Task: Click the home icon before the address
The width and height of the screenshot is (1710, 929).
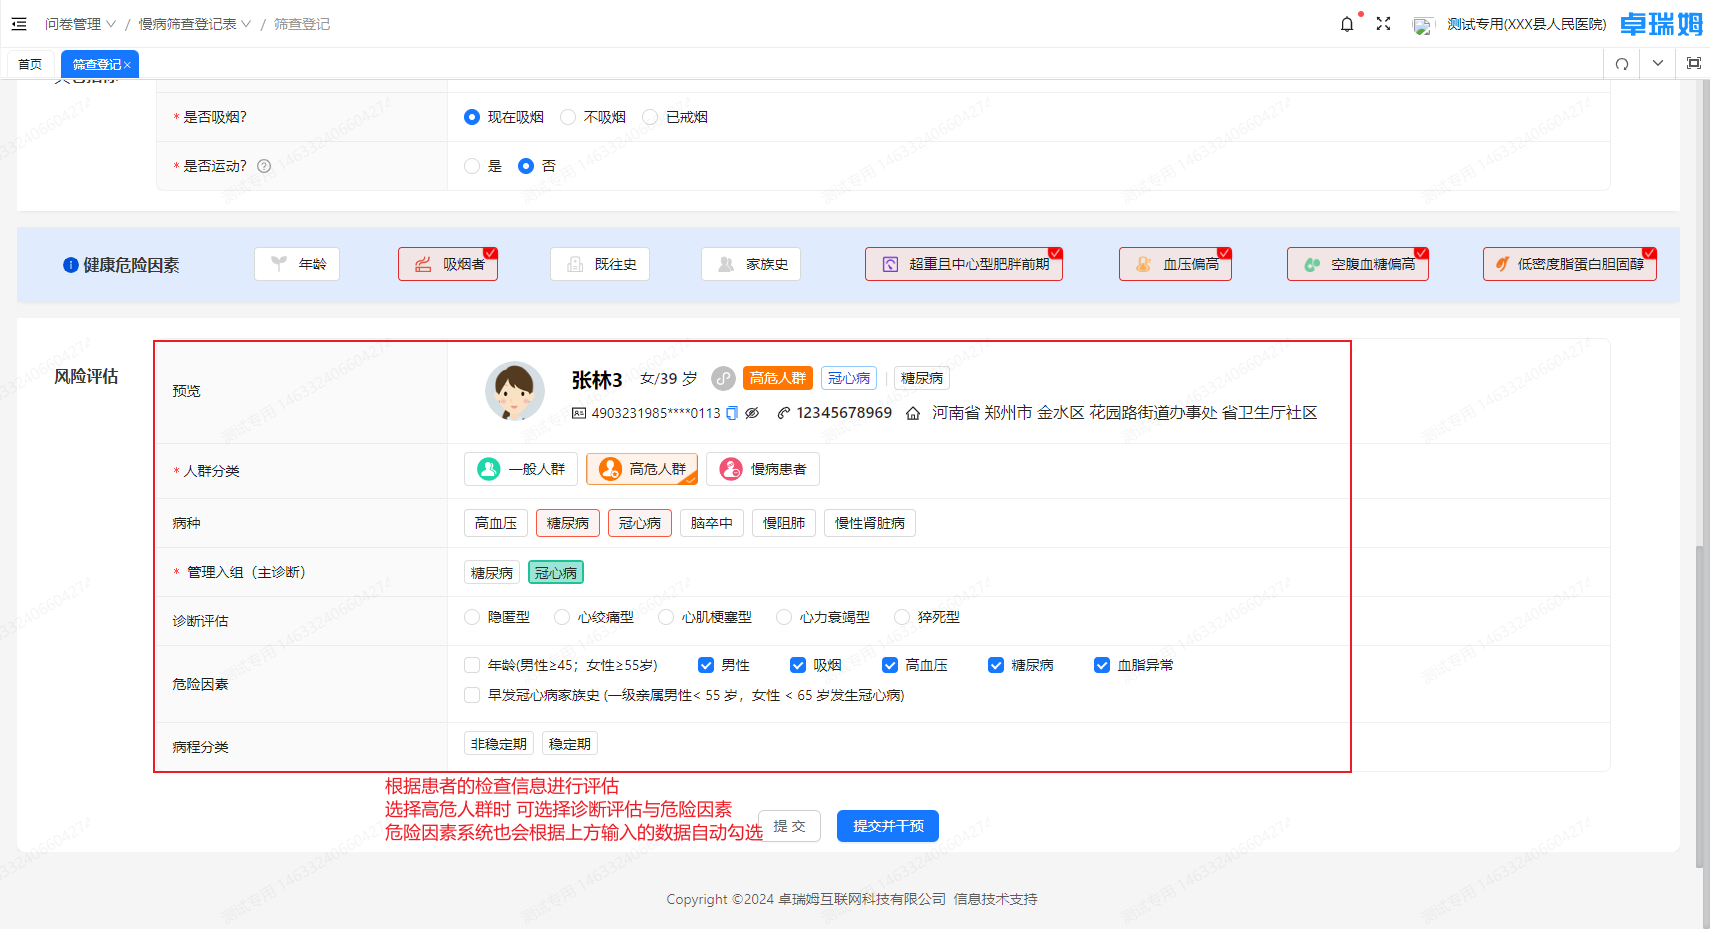Action: (x=911, y=412)
